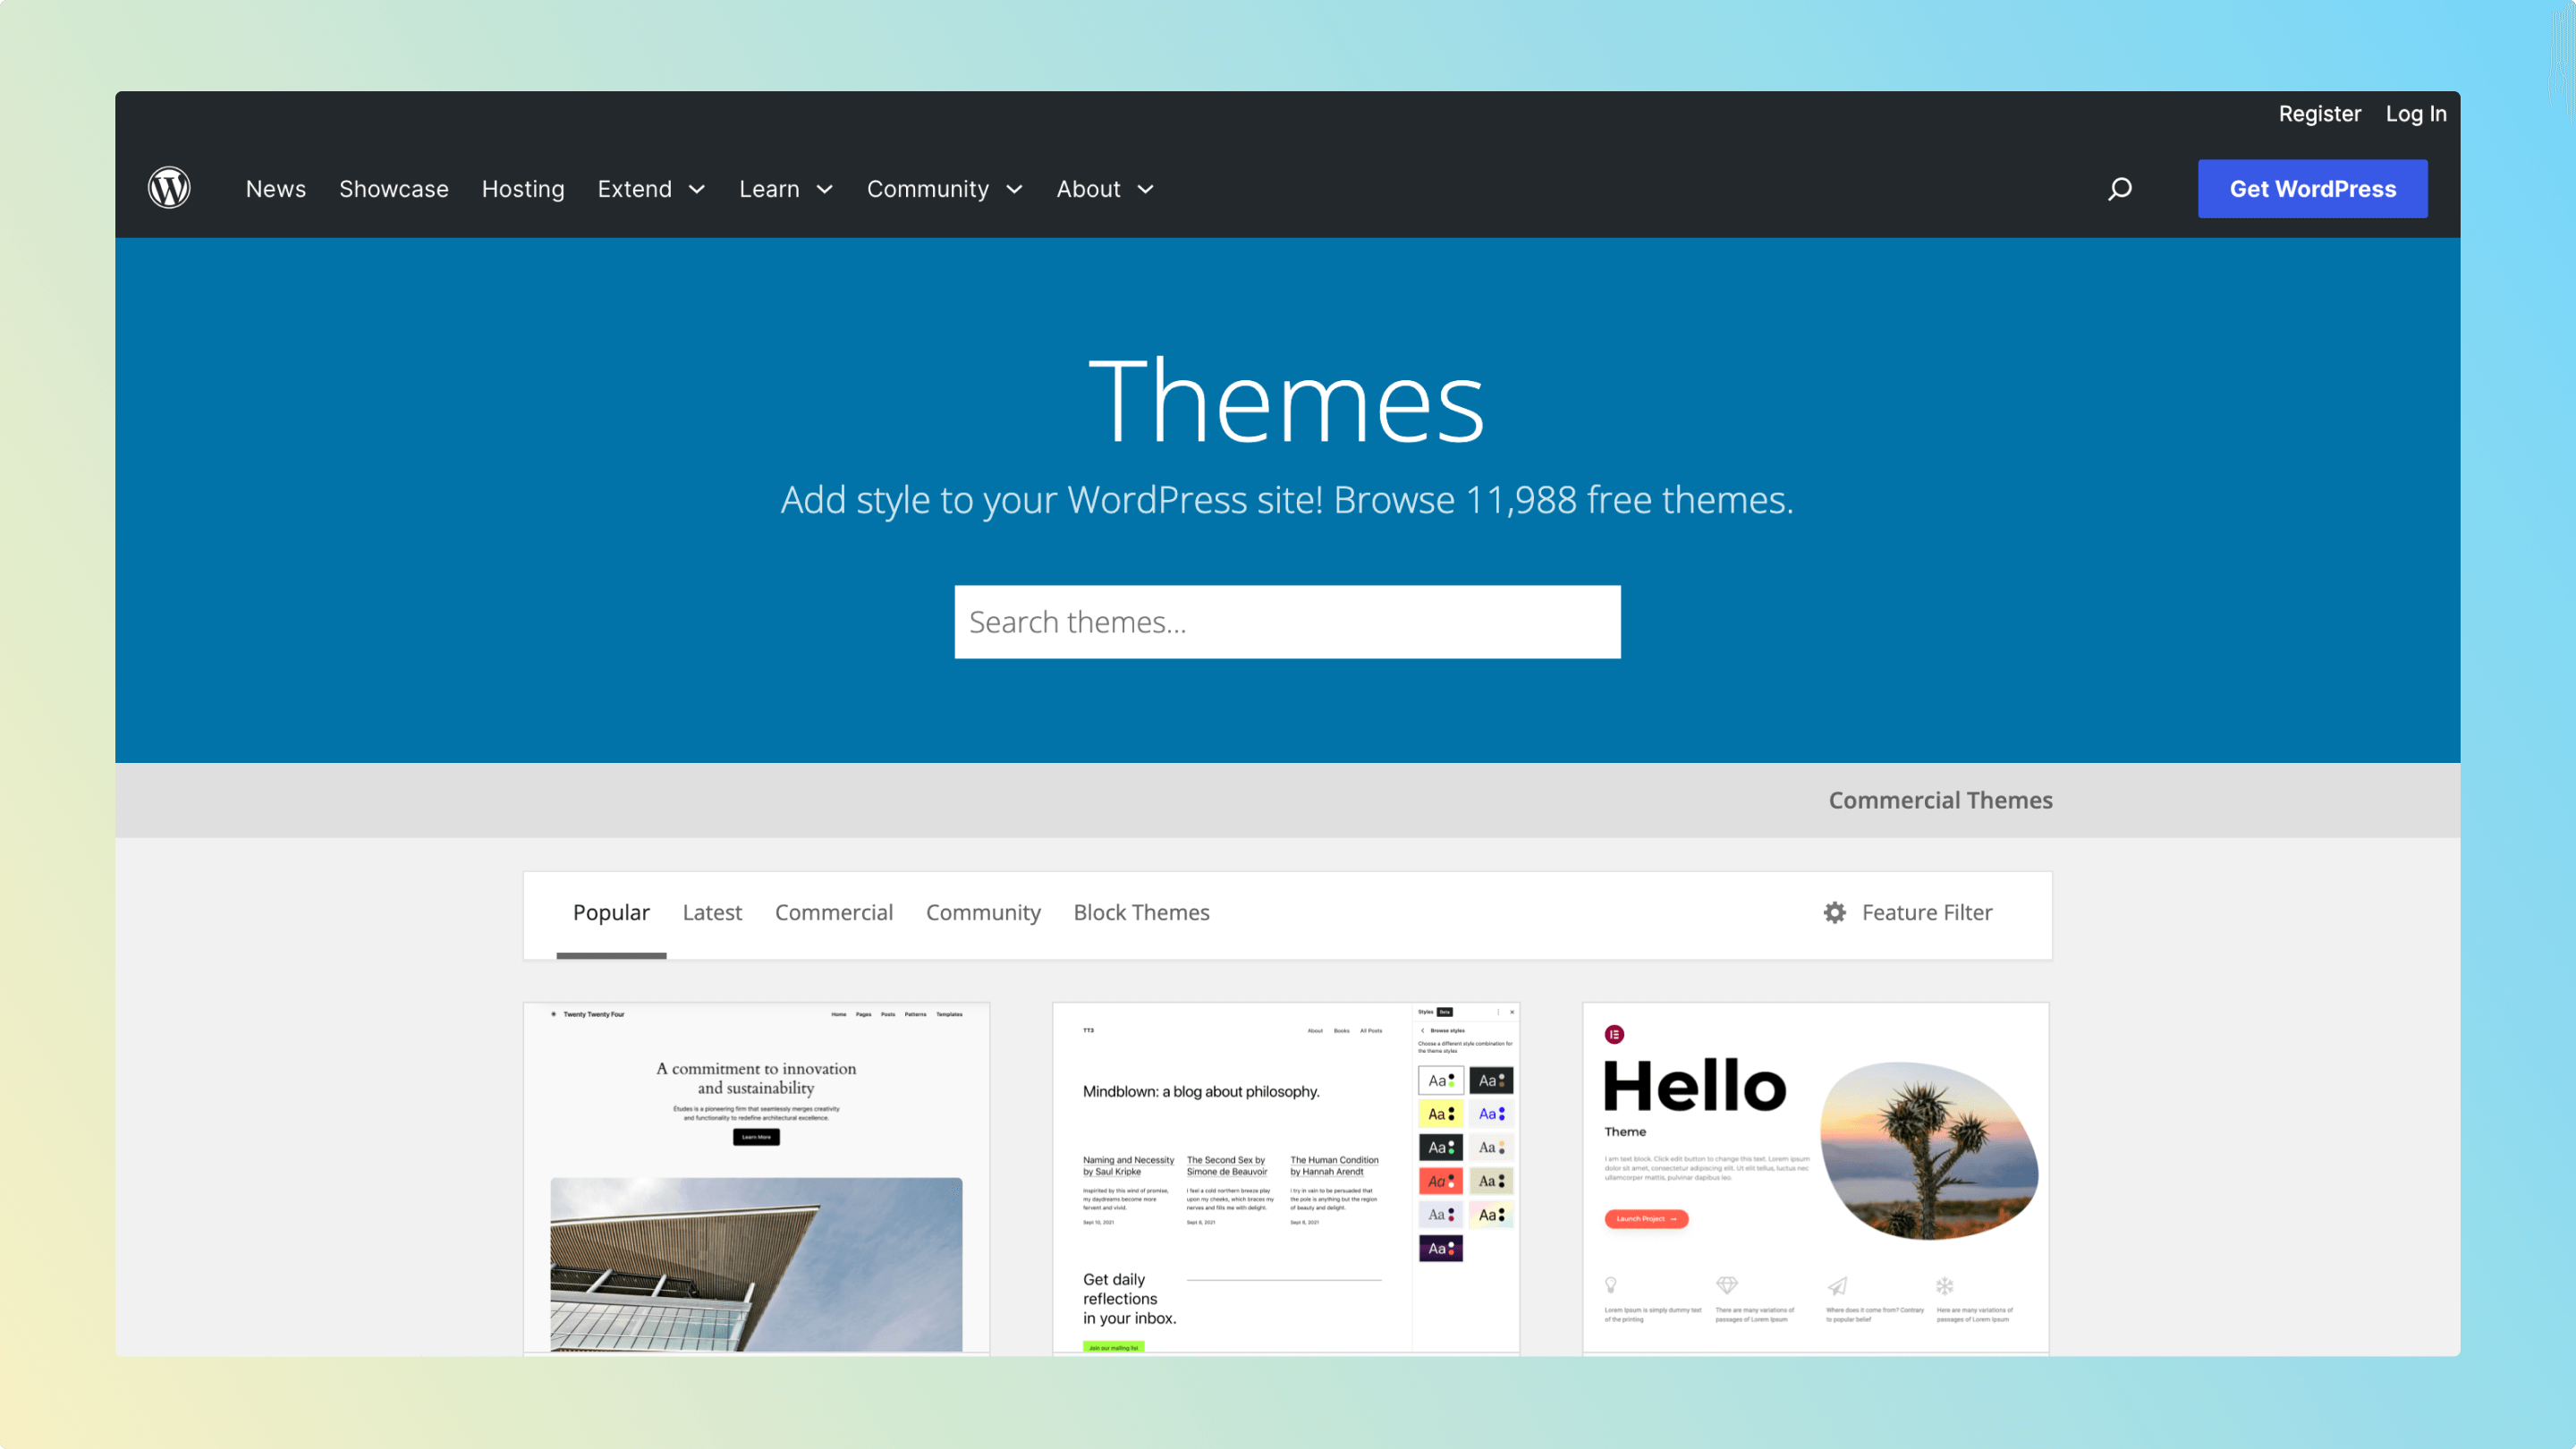Click the Register link
2576x1449 pixels.
[x=2319, y=114]
